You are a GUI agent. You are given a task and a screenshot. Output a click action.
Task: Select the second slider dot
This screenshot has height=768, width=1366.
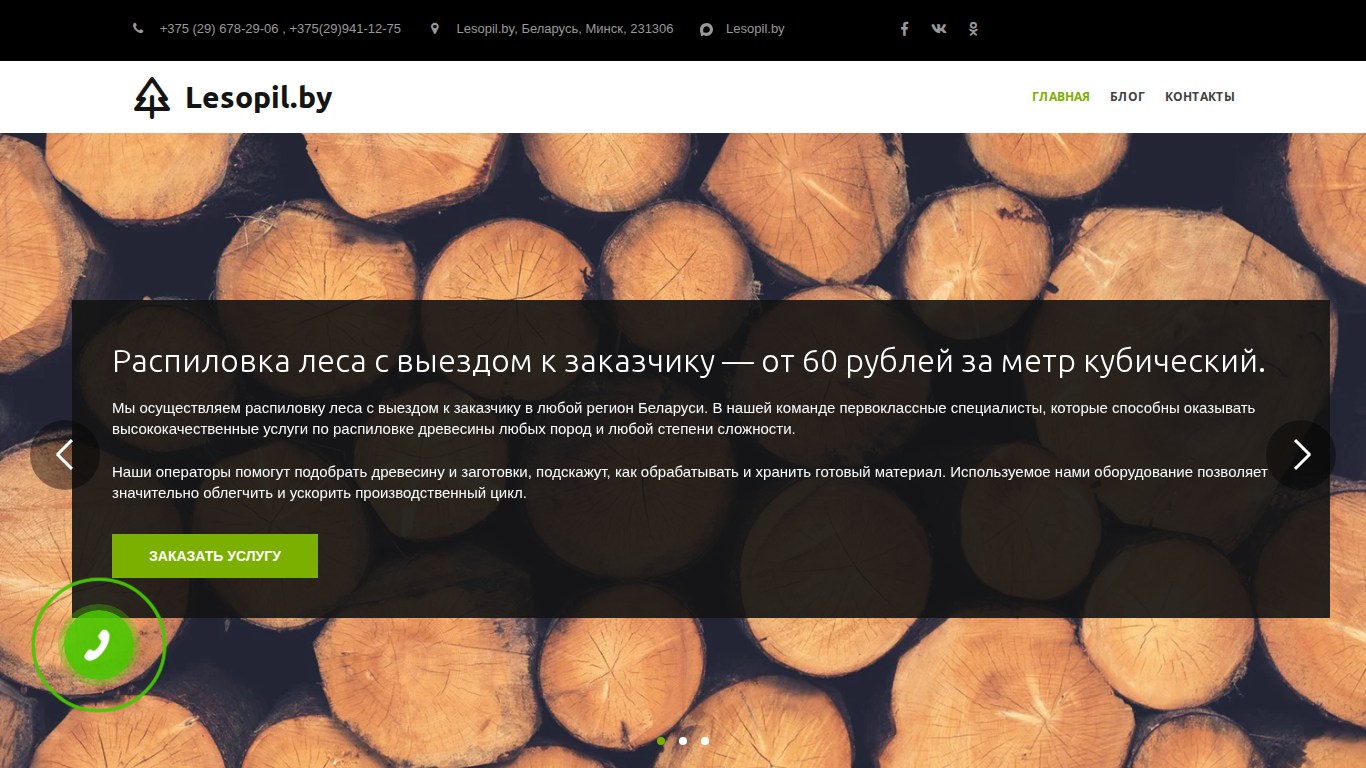pos(683,741)
